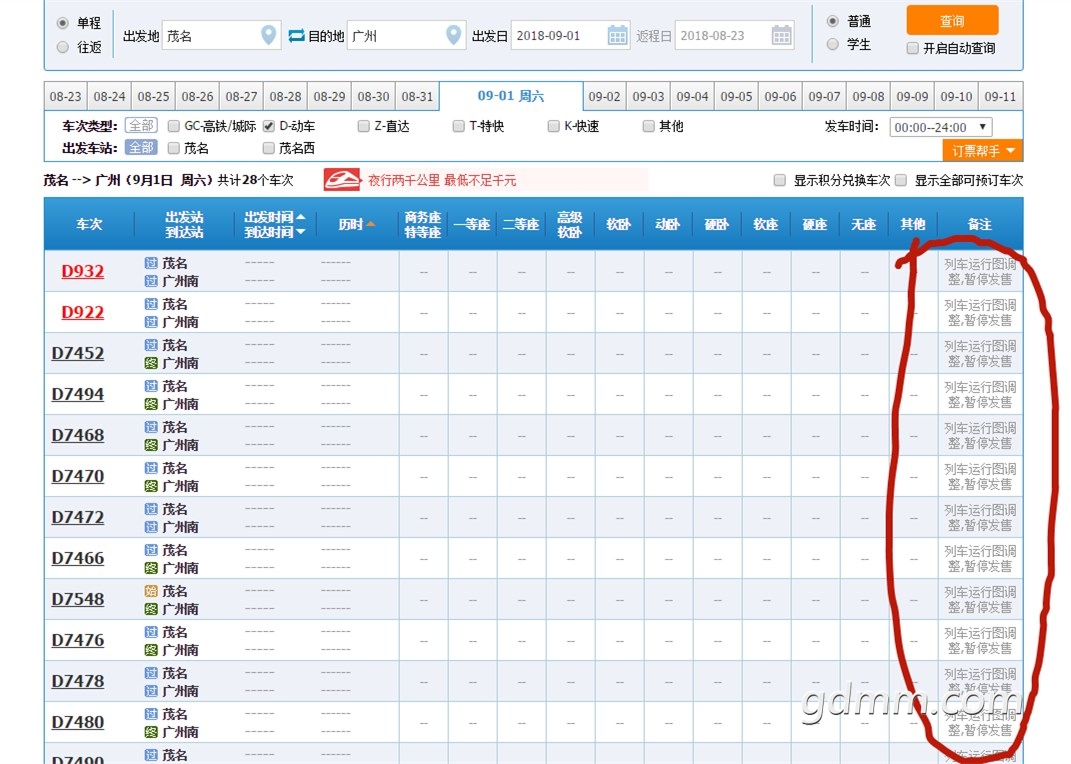Click the promotional banner logo icon

(x=342, y=180)
